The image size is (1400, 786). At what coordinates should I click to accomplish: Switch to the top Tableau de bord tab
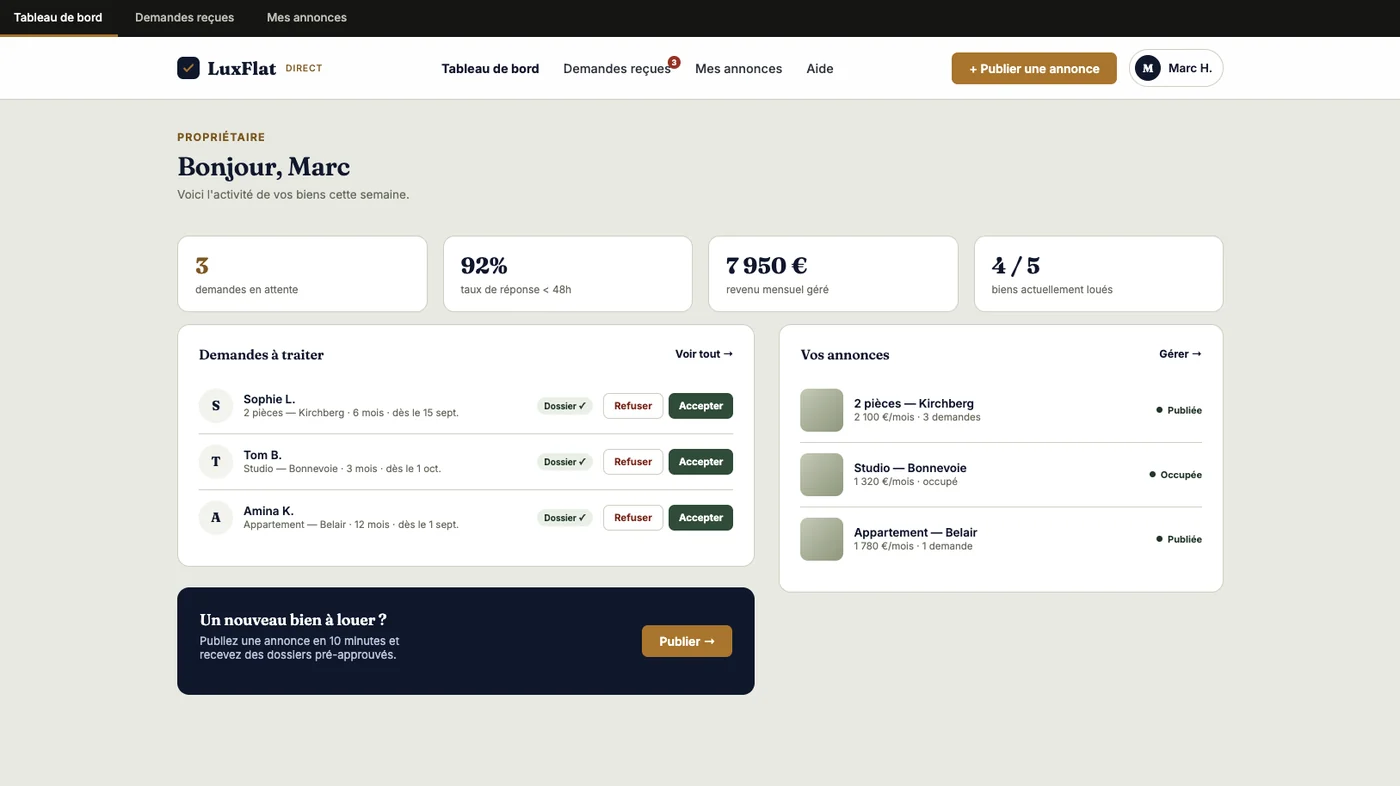pyautogui.click(x=58, y=18)
